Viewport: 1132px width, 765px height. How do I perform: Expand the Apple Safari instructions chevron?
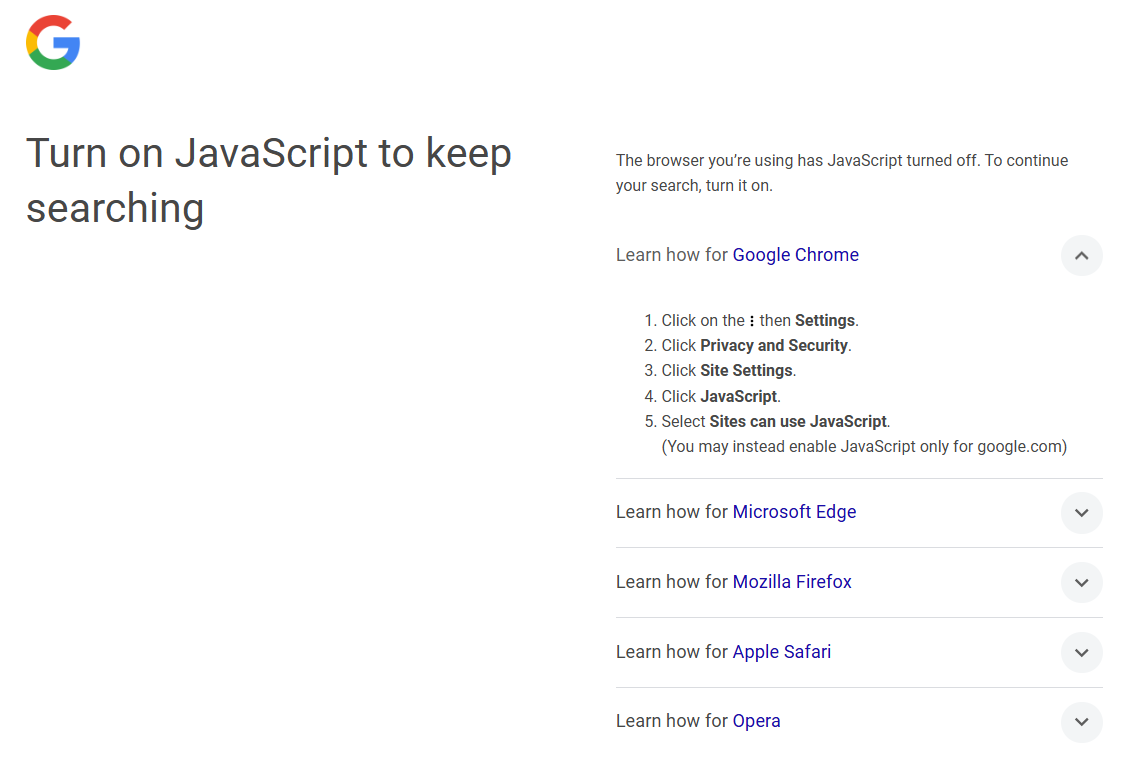[x=1081, y=652]
